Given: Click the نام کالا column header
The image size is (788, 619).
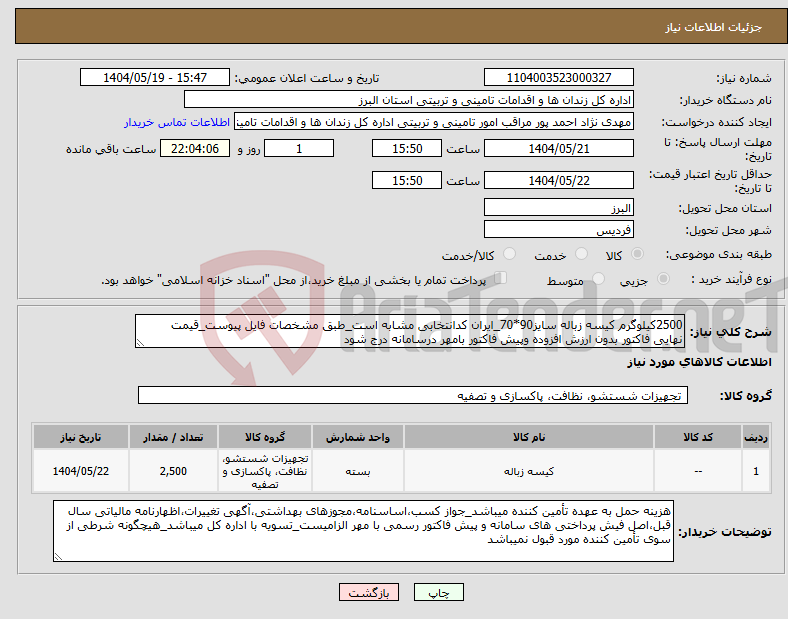Looking at the screenshot, I should click(529, 437).
